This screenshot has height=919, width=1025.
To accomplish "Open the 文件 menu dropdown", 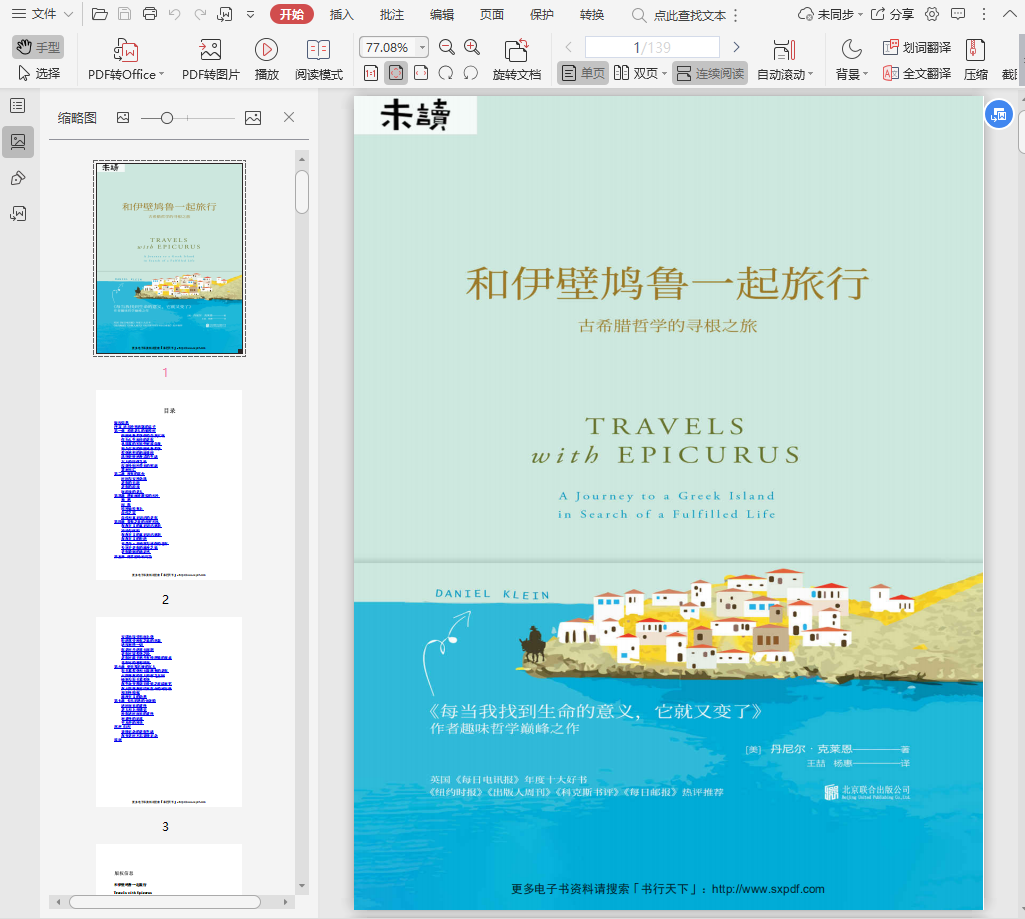I will [42, 14].
